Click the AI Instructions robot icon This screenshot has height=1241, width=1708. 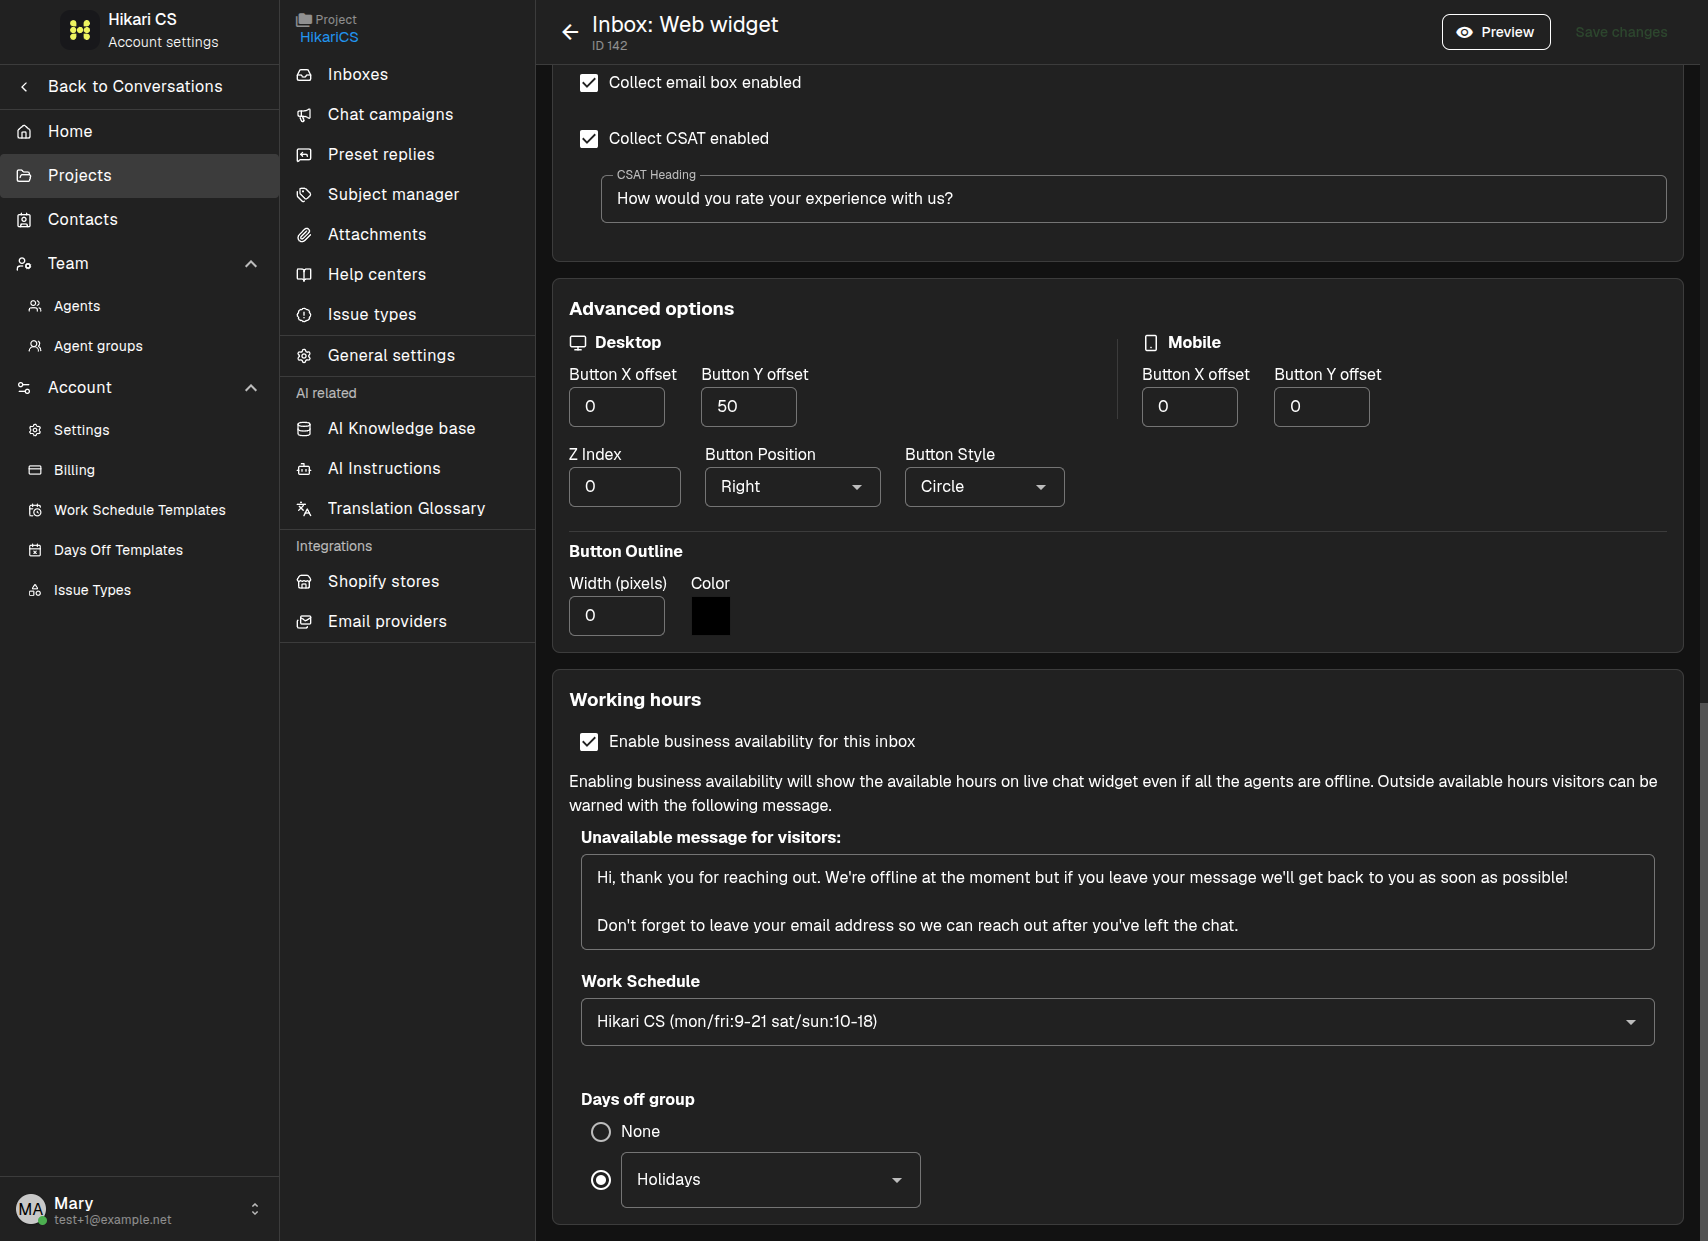(x=304, y=469)
